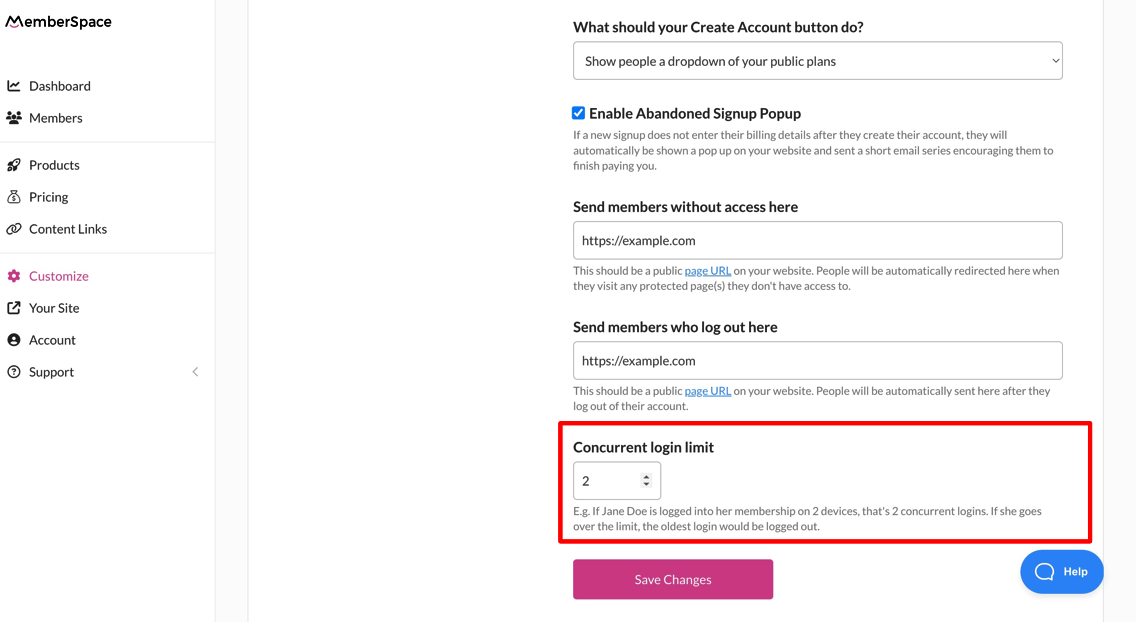Click the Dashboard chart icon
The height and width of the screenshot is (622, 1136).
click(x=14, y=86)
